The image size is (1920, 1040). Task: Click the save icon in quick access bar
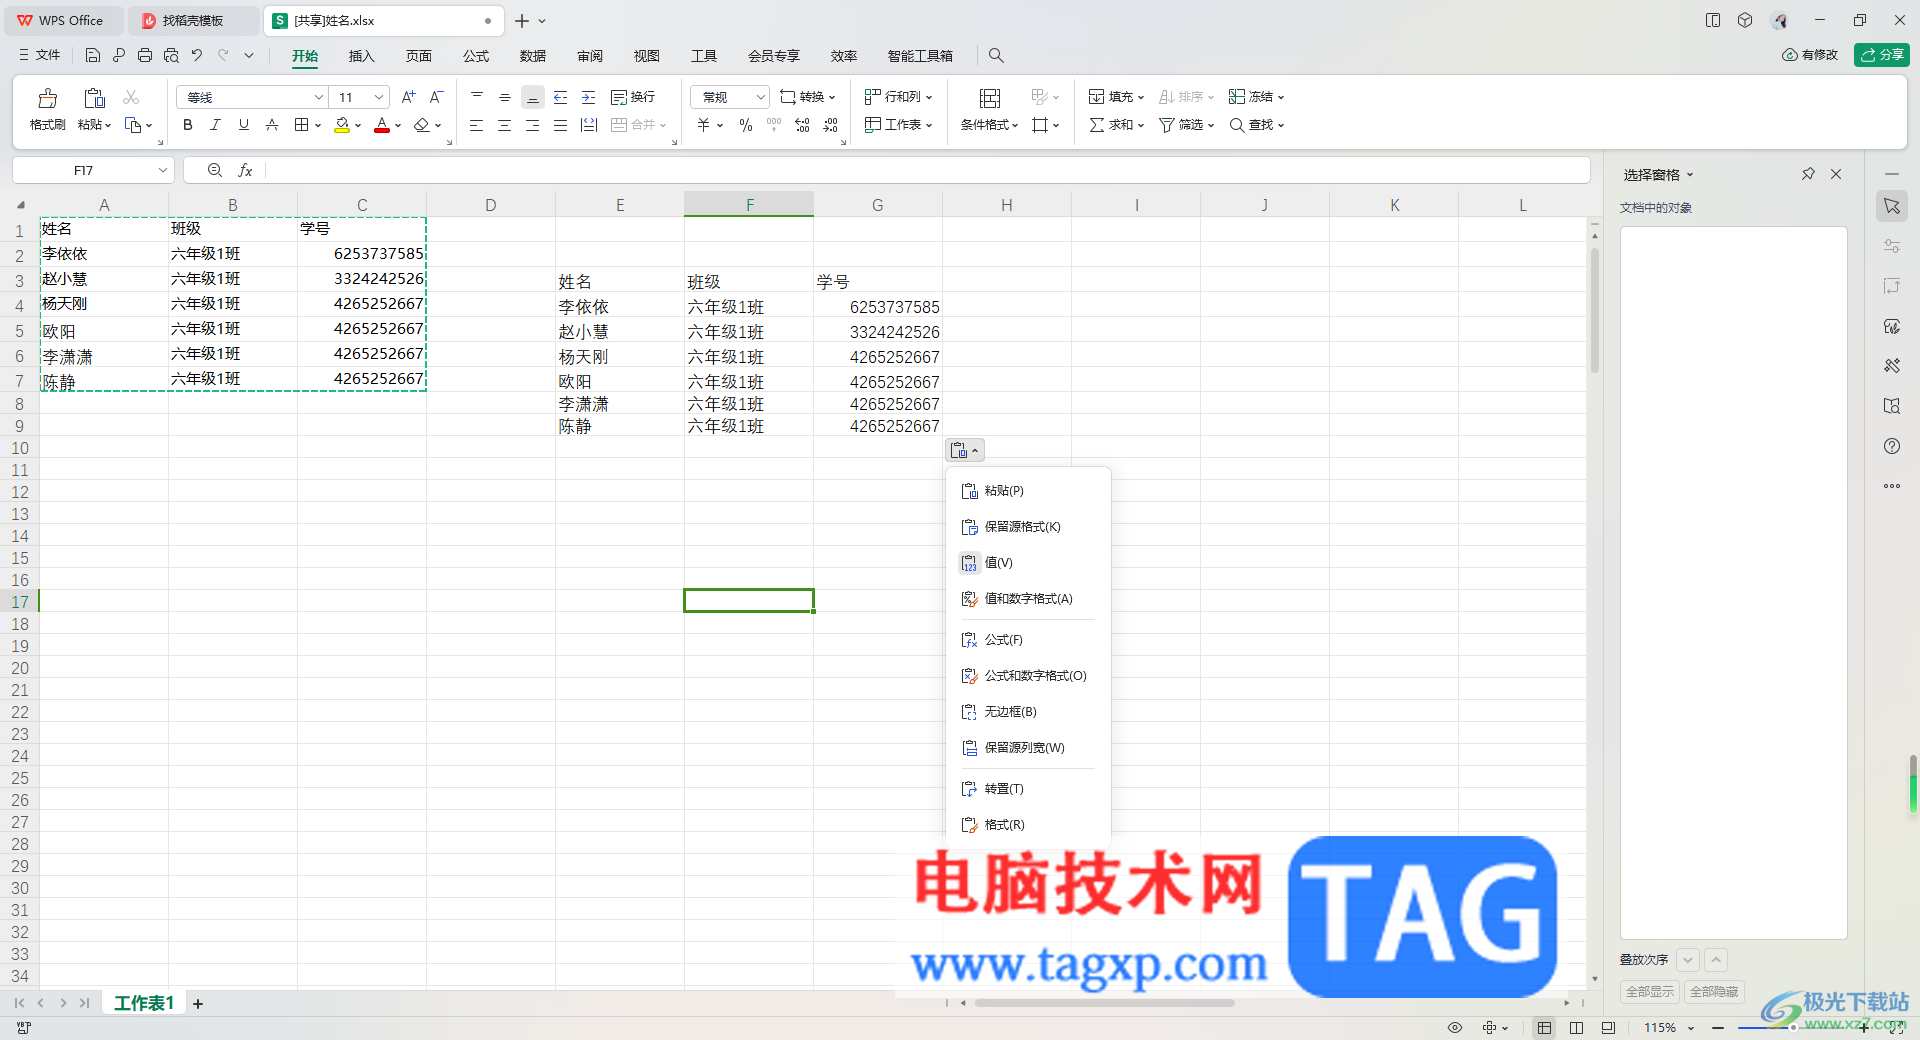(93, 55)
